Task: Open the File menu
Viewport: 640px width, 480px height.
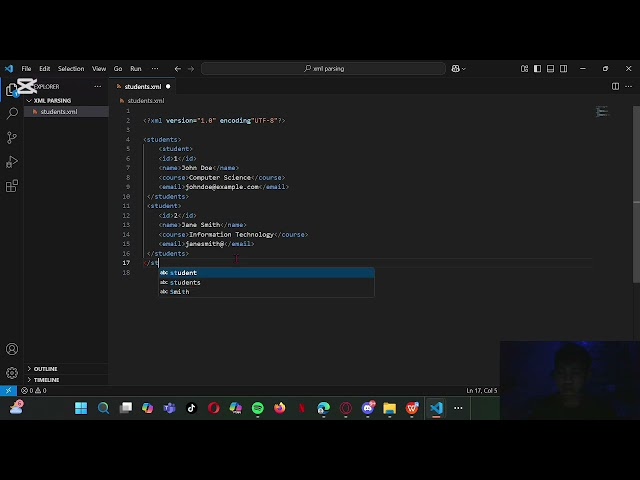Action: [26, 69]
